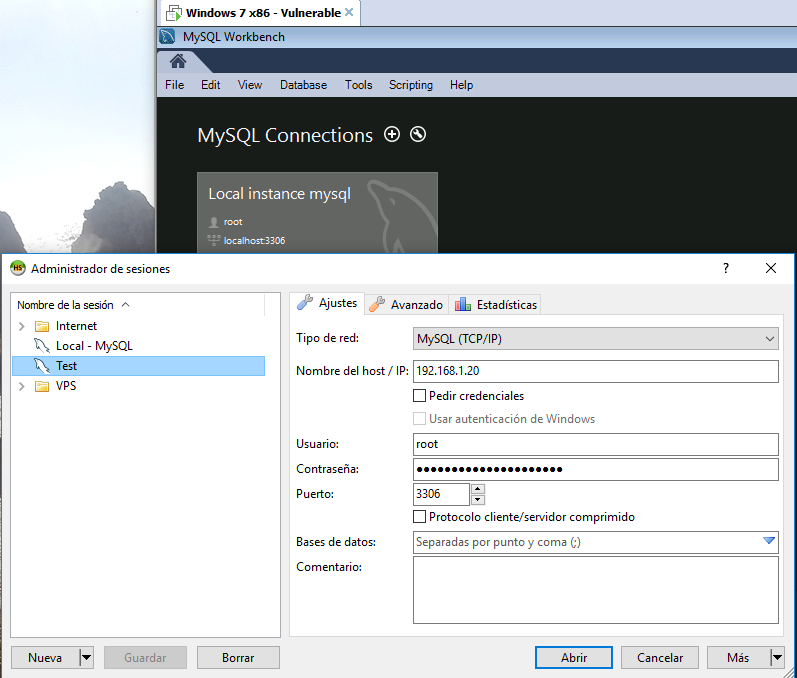Click the Cancelar button
The width and height of the screenshot is (797, 678).
[x=660, y=658]
